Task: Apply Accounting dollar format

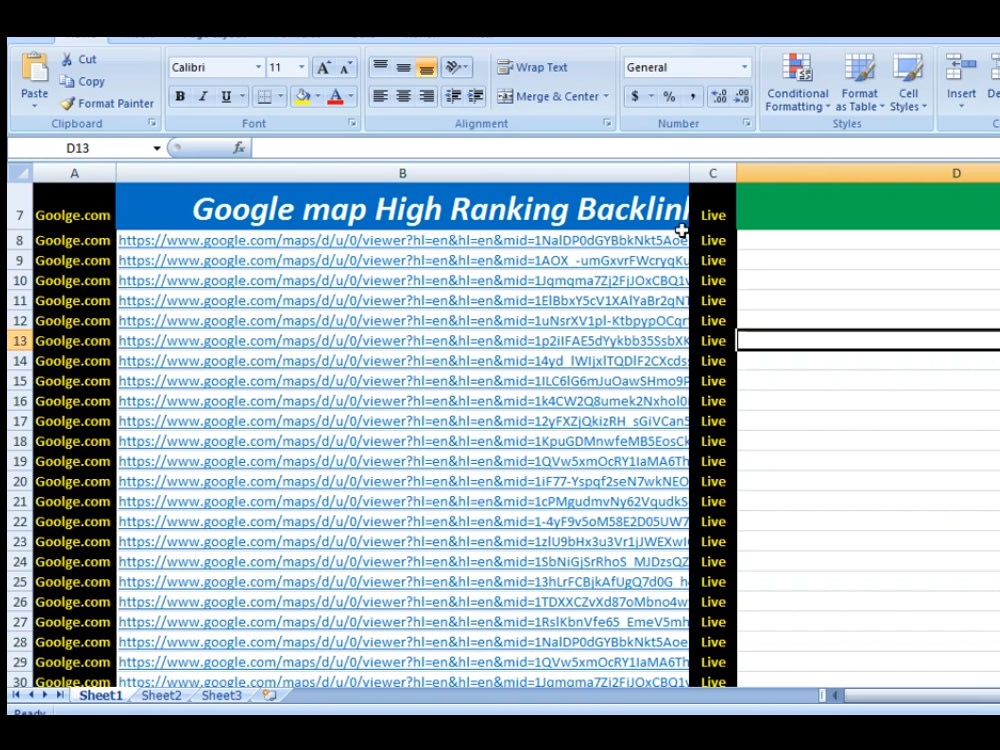Action: point(635,96)
